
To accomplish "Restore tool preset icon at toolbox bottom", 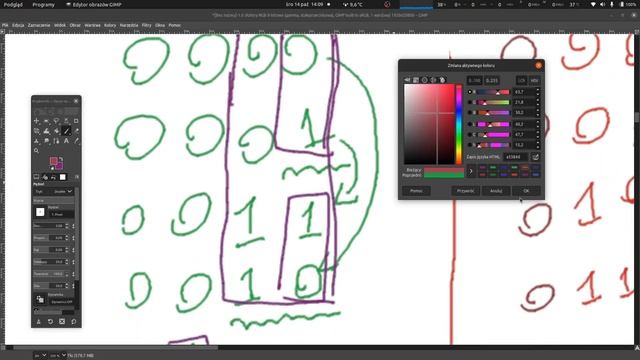I will 50,322.
